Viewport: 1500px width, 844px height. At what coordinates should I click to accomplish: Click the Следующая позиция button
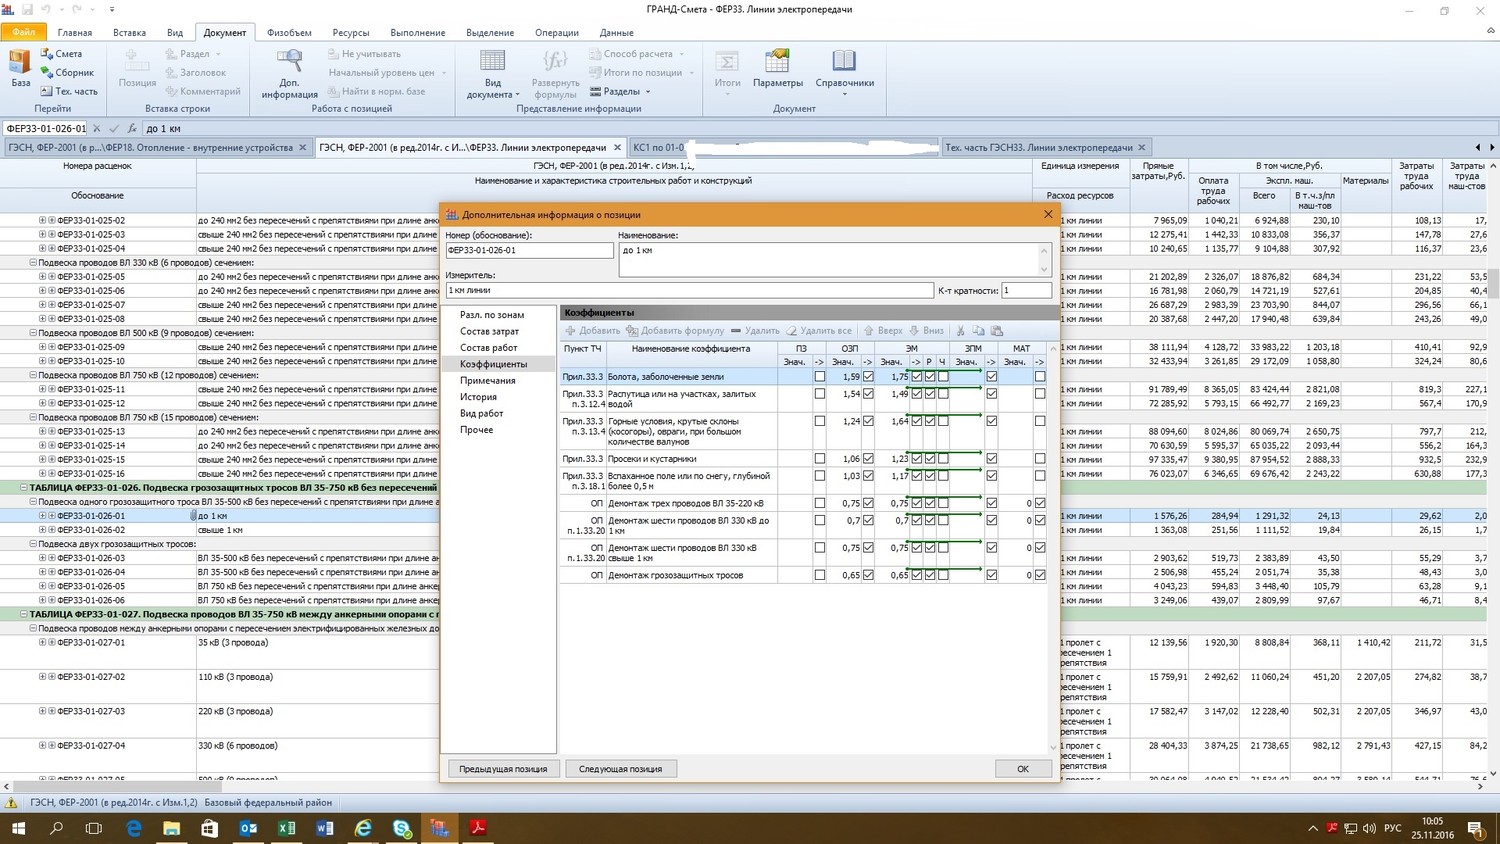pos(620,769)
